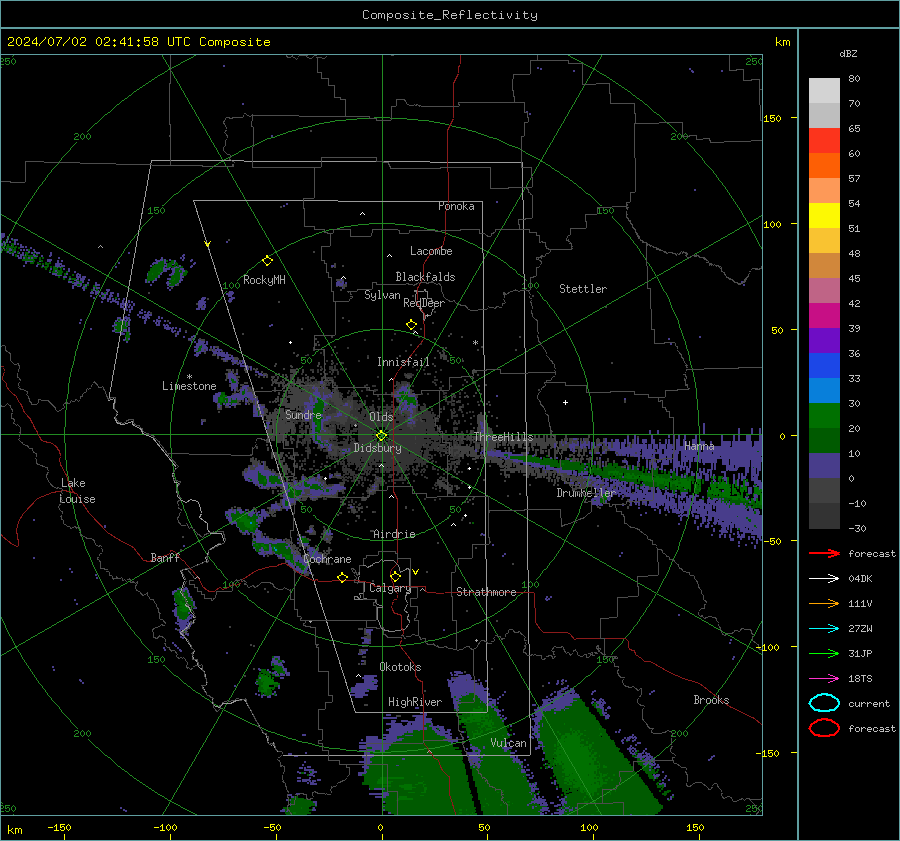Click the Hanna town label
The width and height of the screenshot is (900, 841).
[x=699, y=446]
